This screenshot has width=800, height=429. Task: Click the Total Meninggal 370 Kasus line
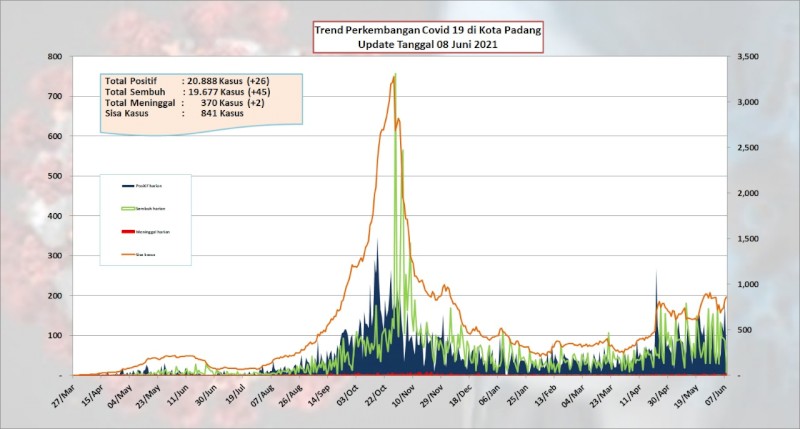pyautogui.click(x=185, y=103)
